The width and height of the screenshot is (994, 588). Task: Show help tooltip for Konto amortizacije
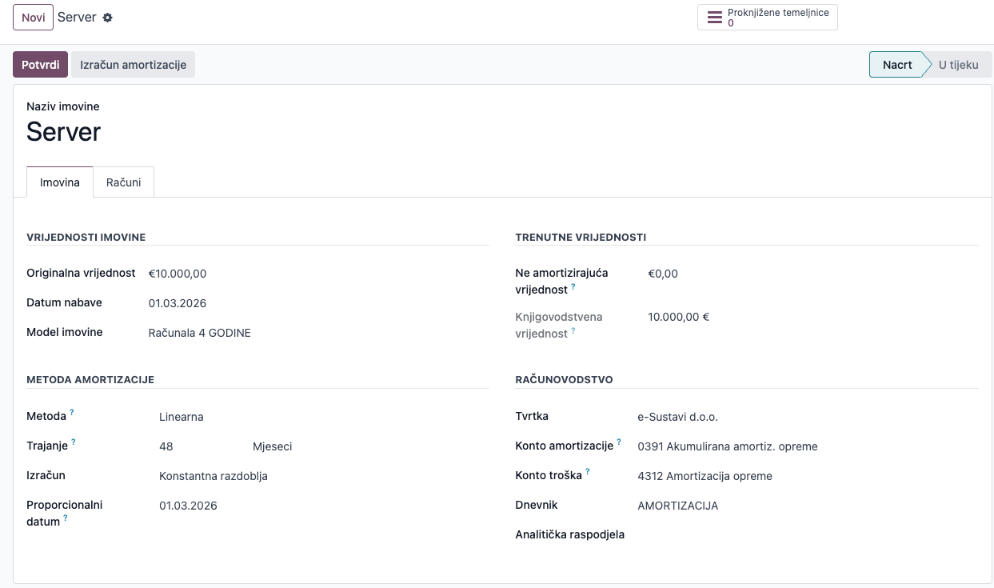click(x=619, y=442)
